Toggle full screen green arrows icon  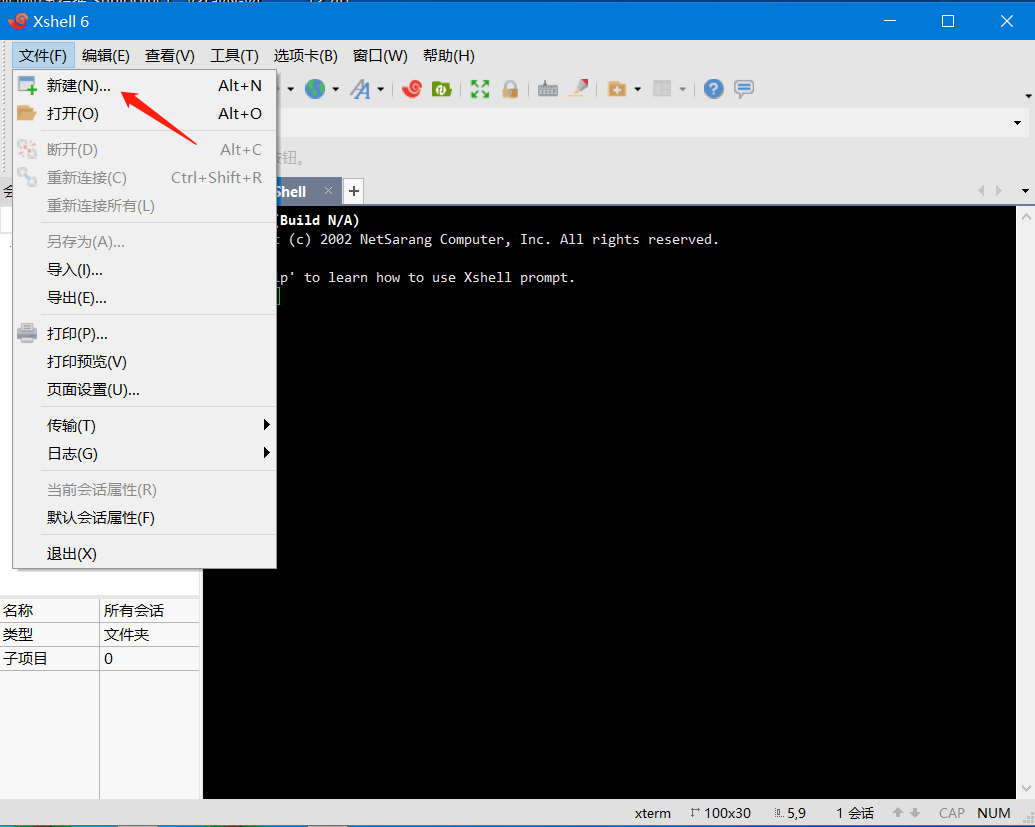pyautogui.click(x=480, y=88)
